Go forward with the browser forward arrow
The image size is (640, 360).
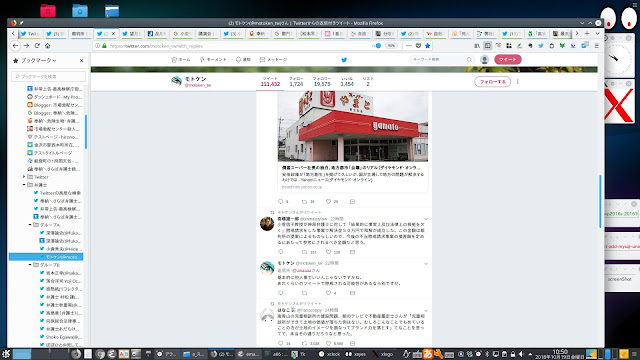[x=26, y=46]
